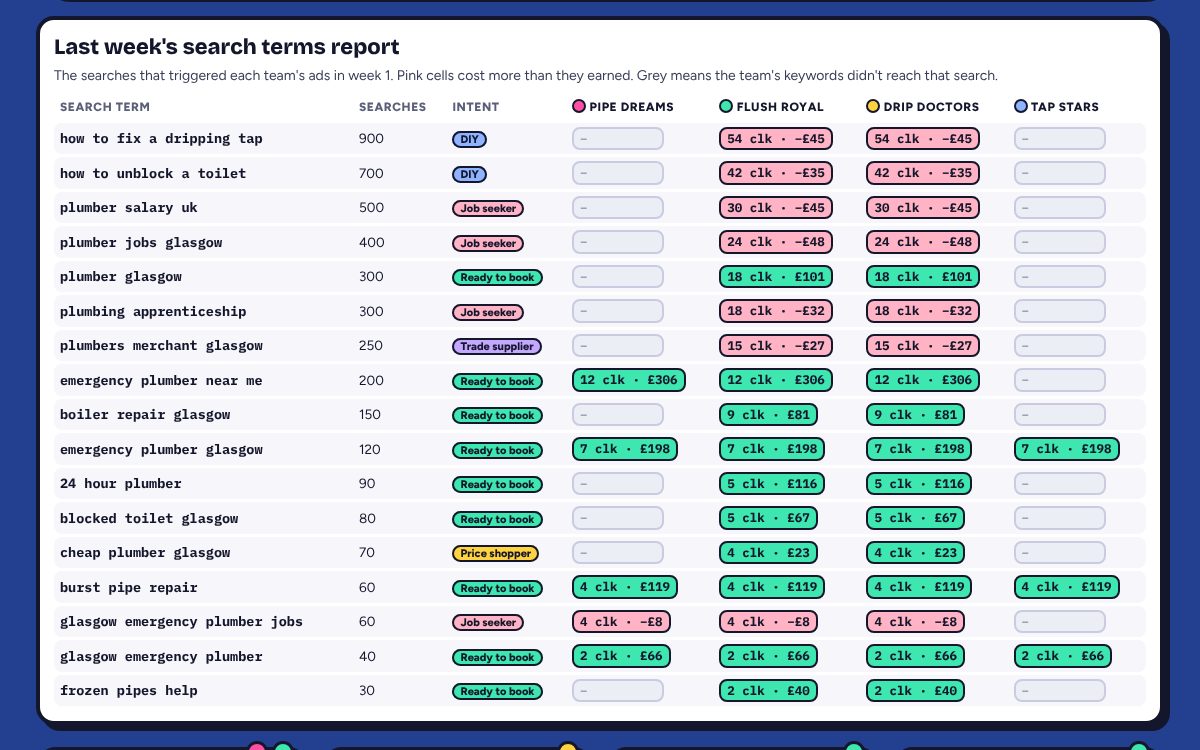The height and width of the screenshot is (750, 1200).
Task: Select 'glasgow emergency plumber' search term
Action: click(161, 657)
